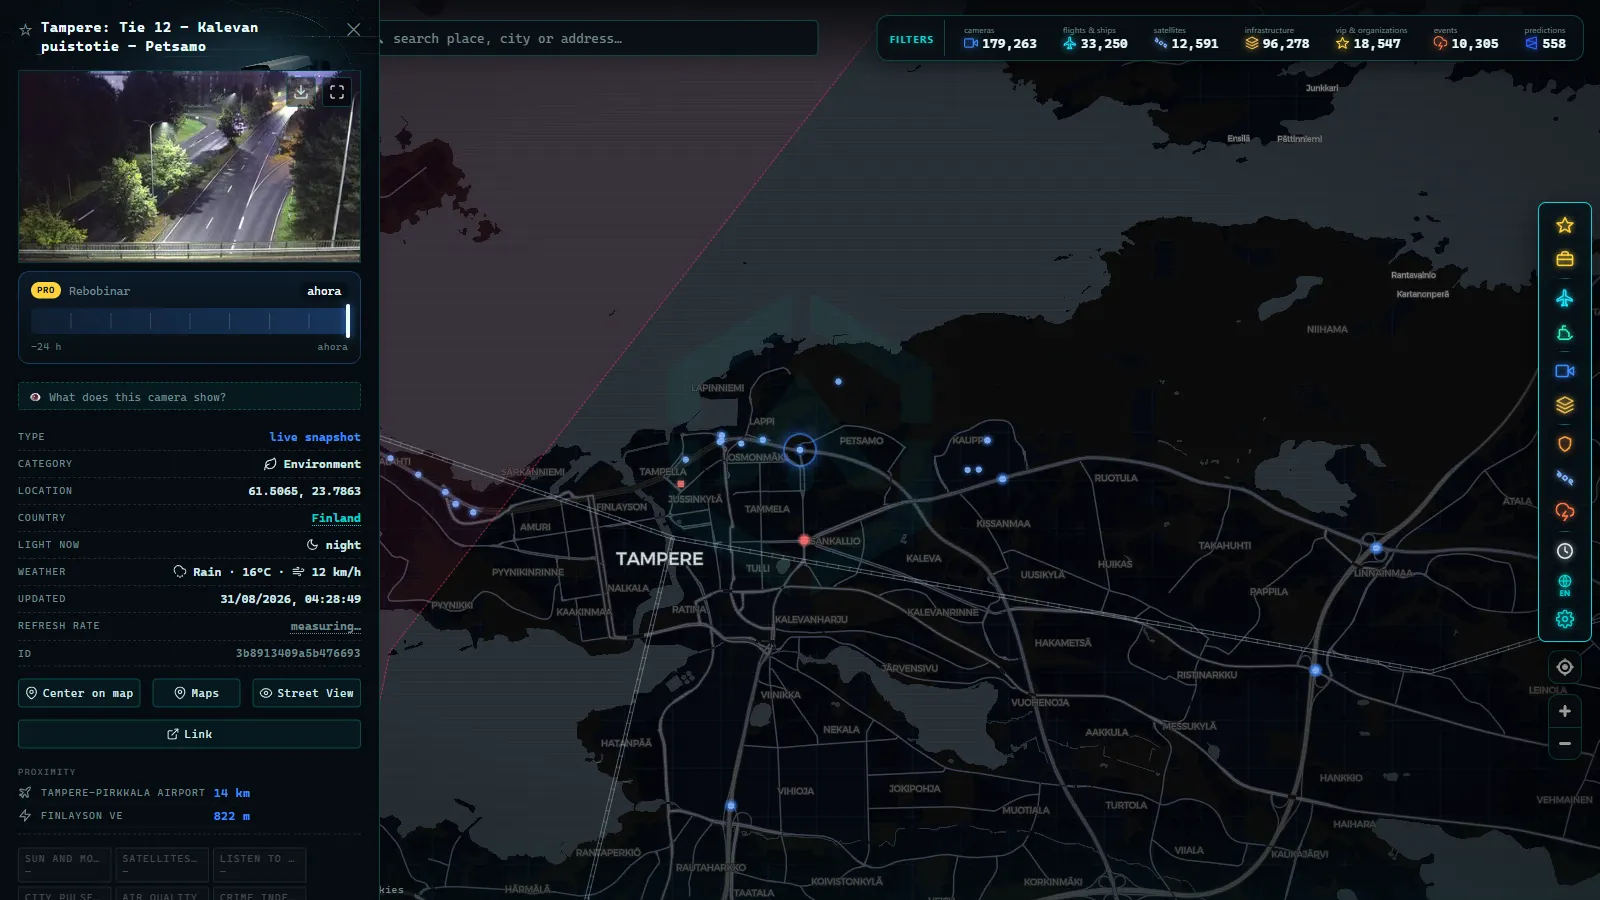
Task: Expand the SATELLITES… card
Action: (161, 865)
